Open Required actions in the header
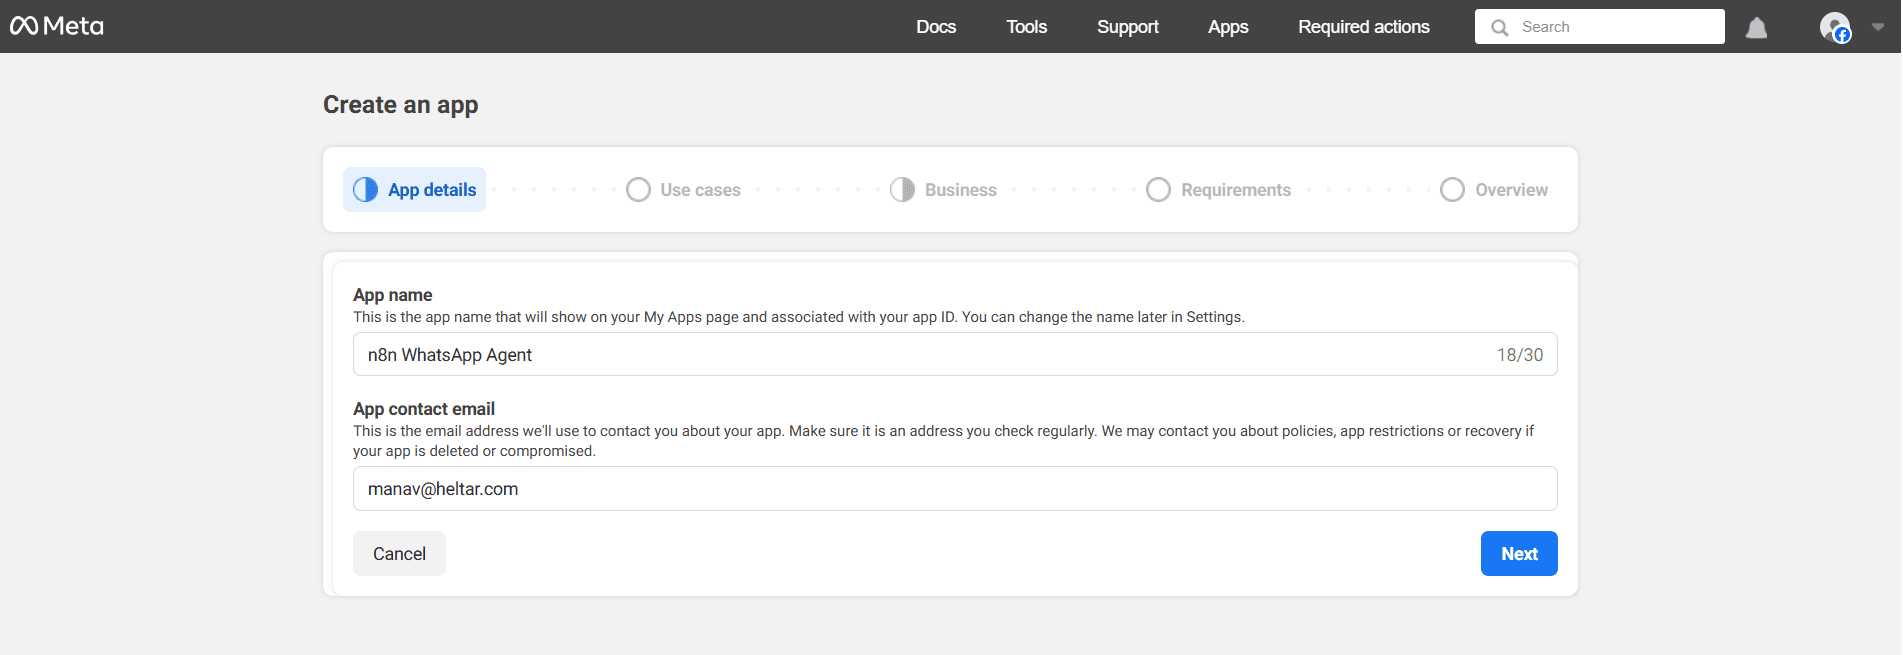This screenshot has width=1903, height=655. pyautogui.click(x=1363, y=27)
